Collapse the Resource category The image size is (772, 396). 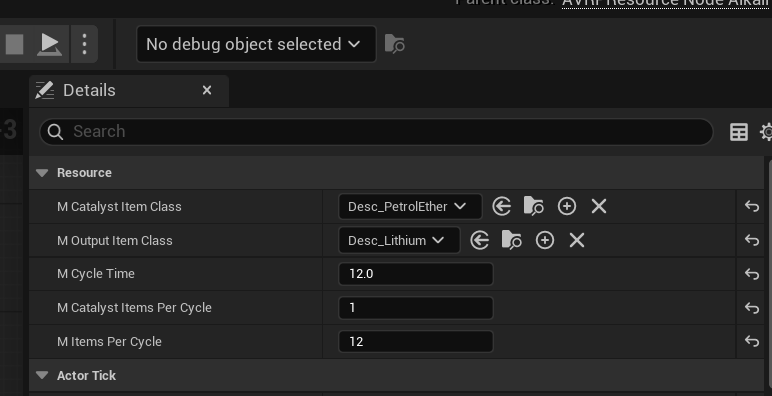tap(42, 173)
